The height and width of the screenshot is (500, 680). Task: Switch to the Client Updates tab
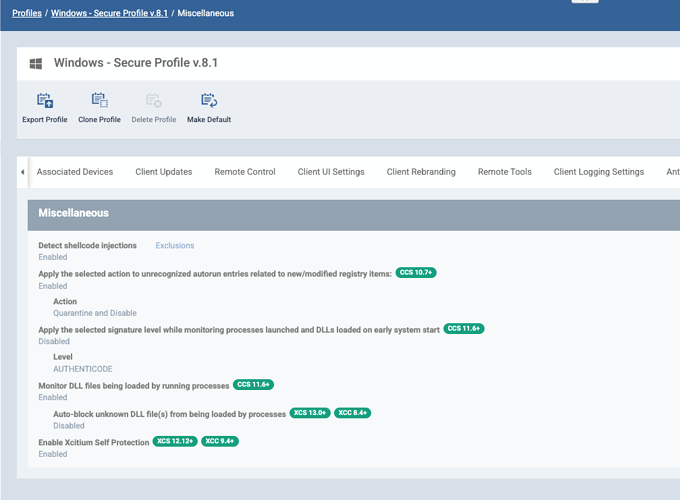pos(164,172)
